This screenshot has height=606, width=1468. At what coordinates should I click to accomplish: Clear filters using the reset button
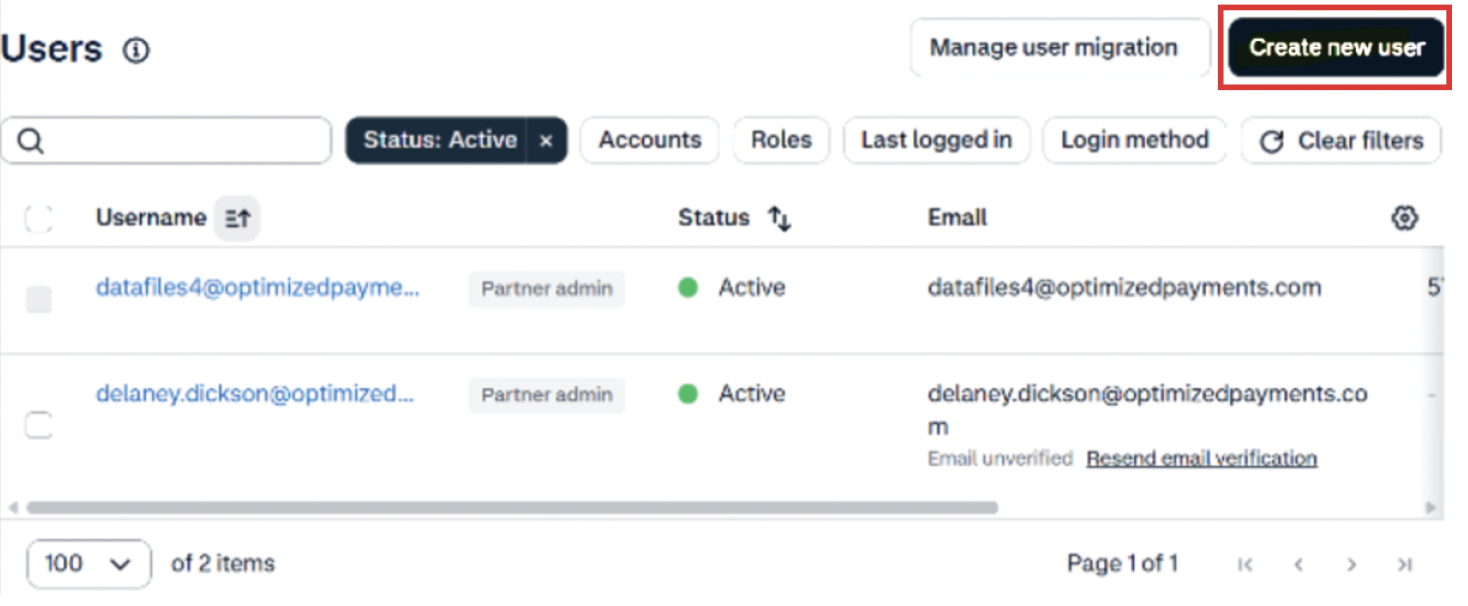1341,141
